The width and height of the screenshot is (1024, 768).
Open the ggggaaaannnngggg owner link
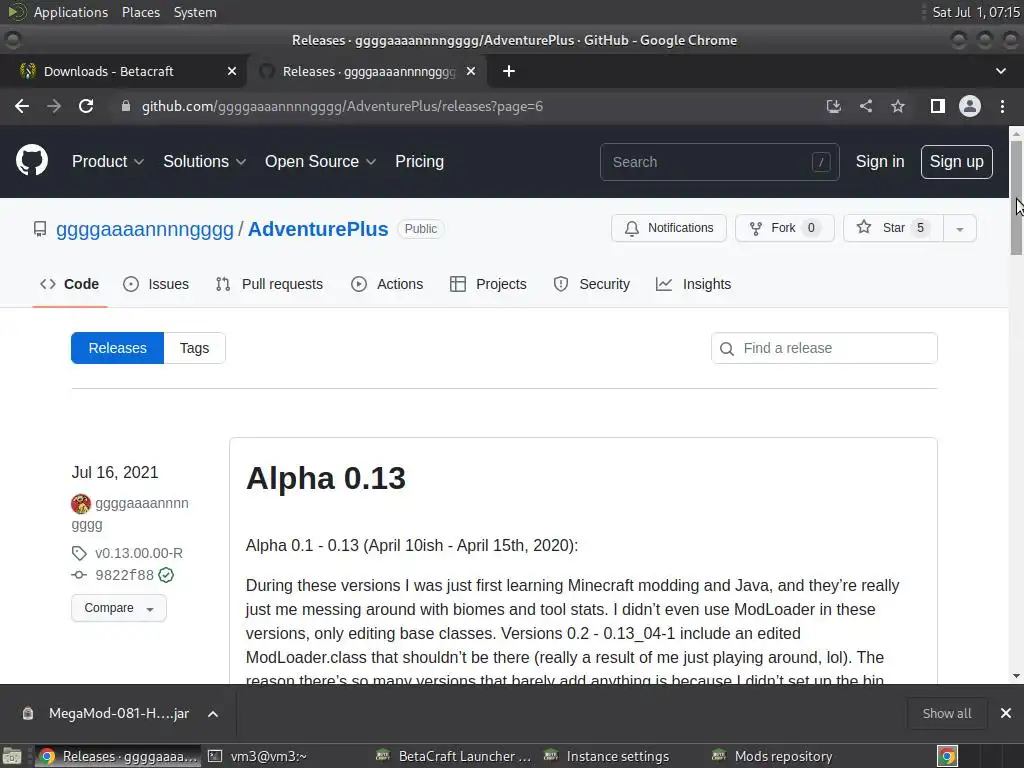(x=145, y=229)
